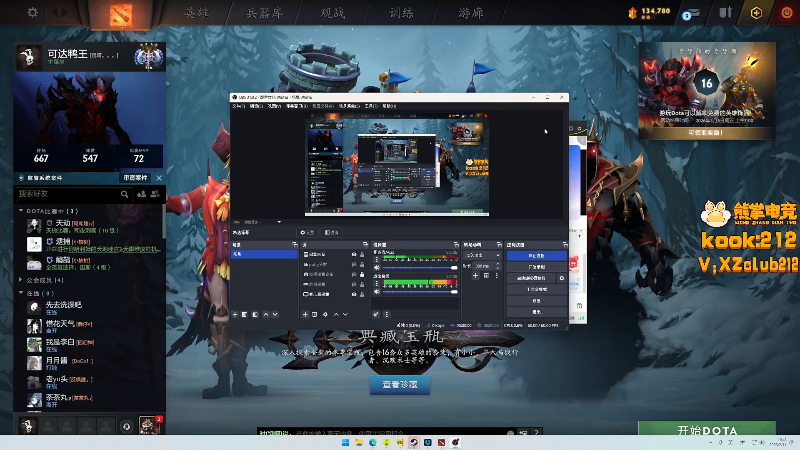Viewport: 800px width, 450px height.
Task: Click the Windows Start button
Action: [x=345, y=442]
